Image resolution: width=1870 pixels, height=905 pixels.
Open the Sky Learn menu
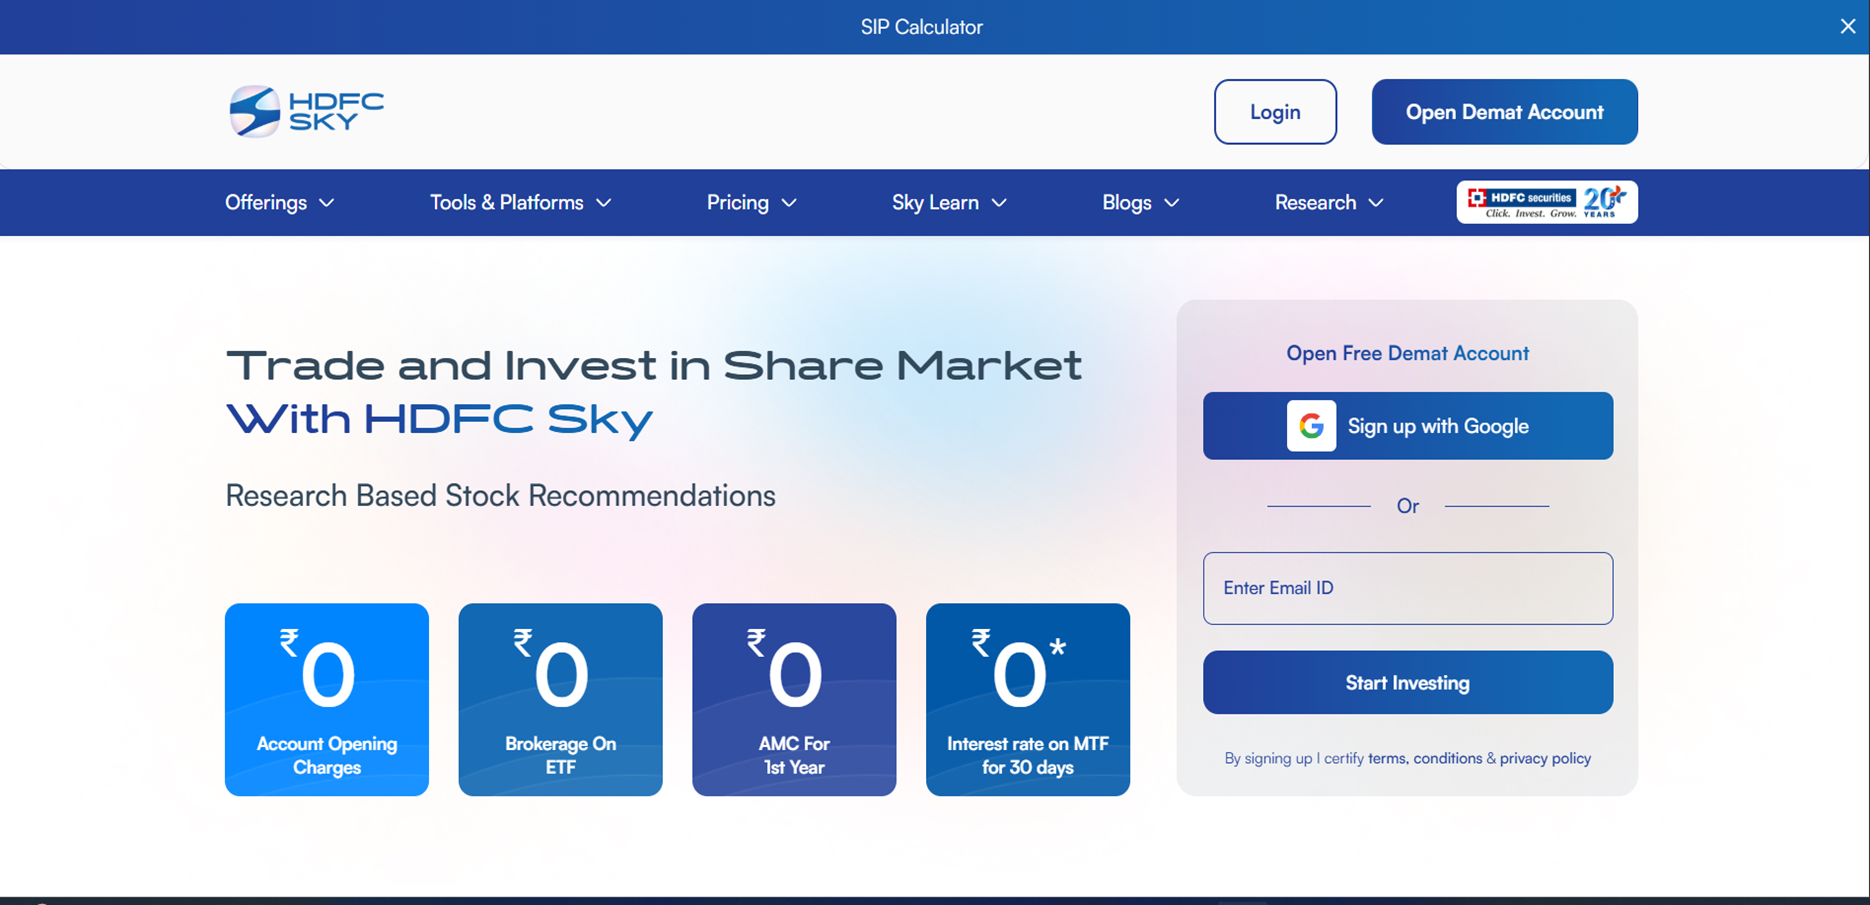click(x=948, y=203)
